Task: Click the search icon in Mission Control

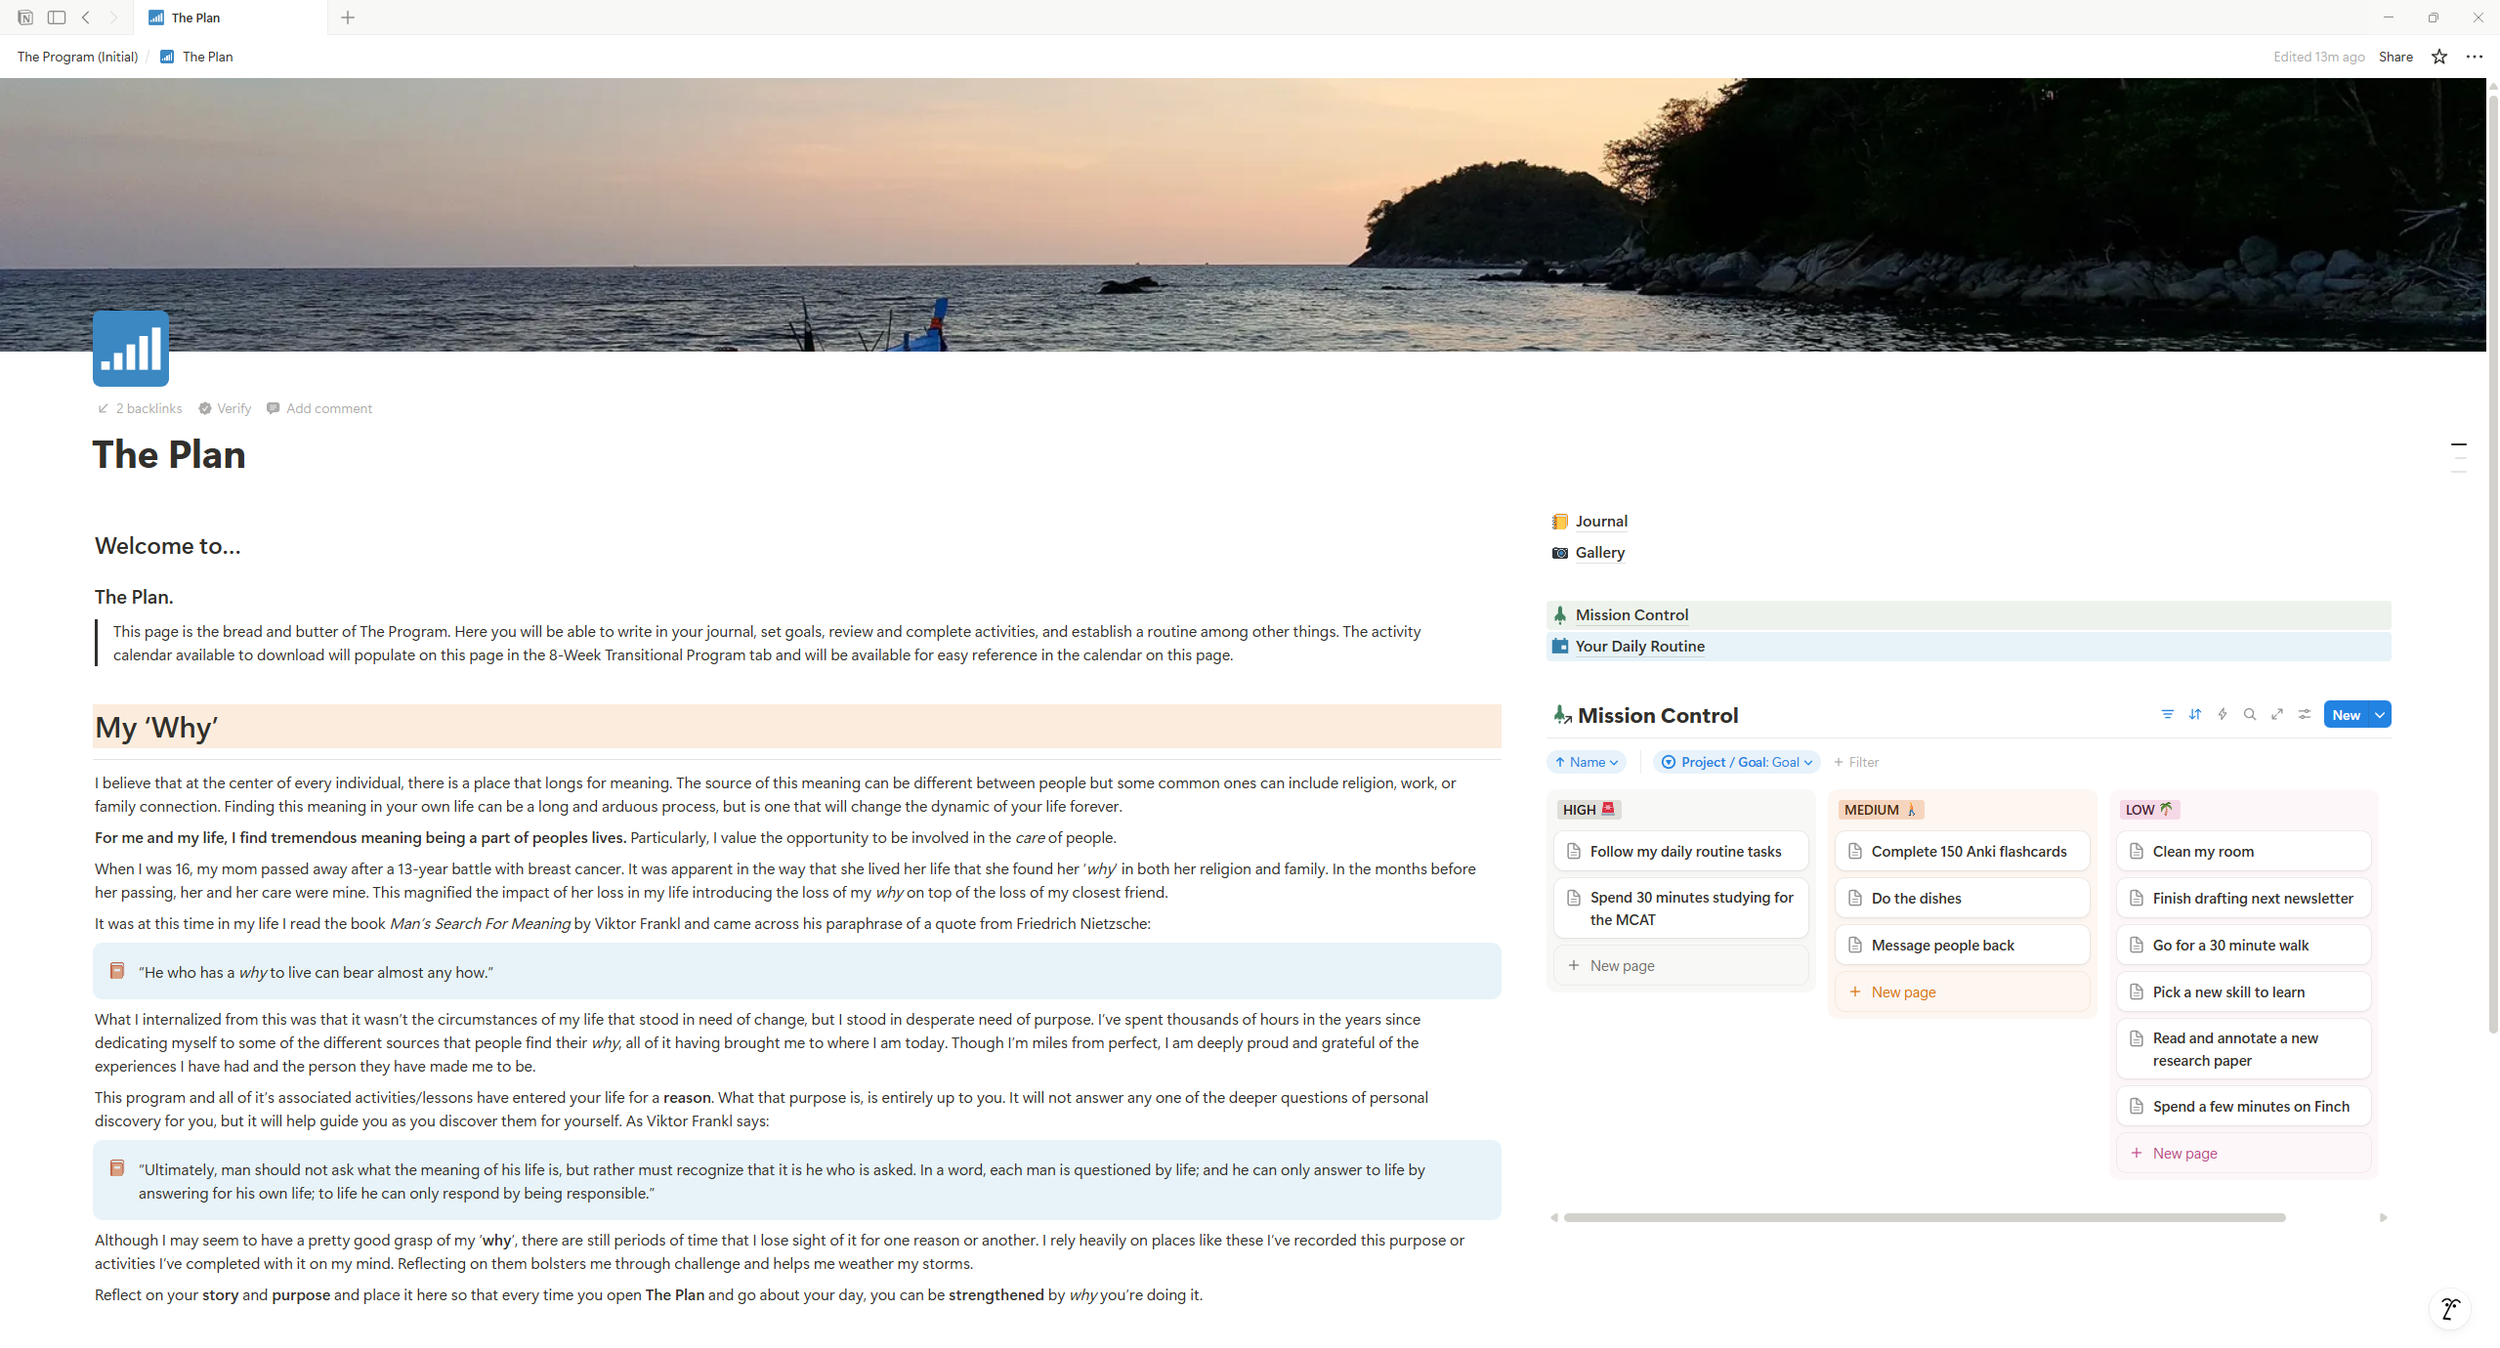Action: [x=2249, y=714]
